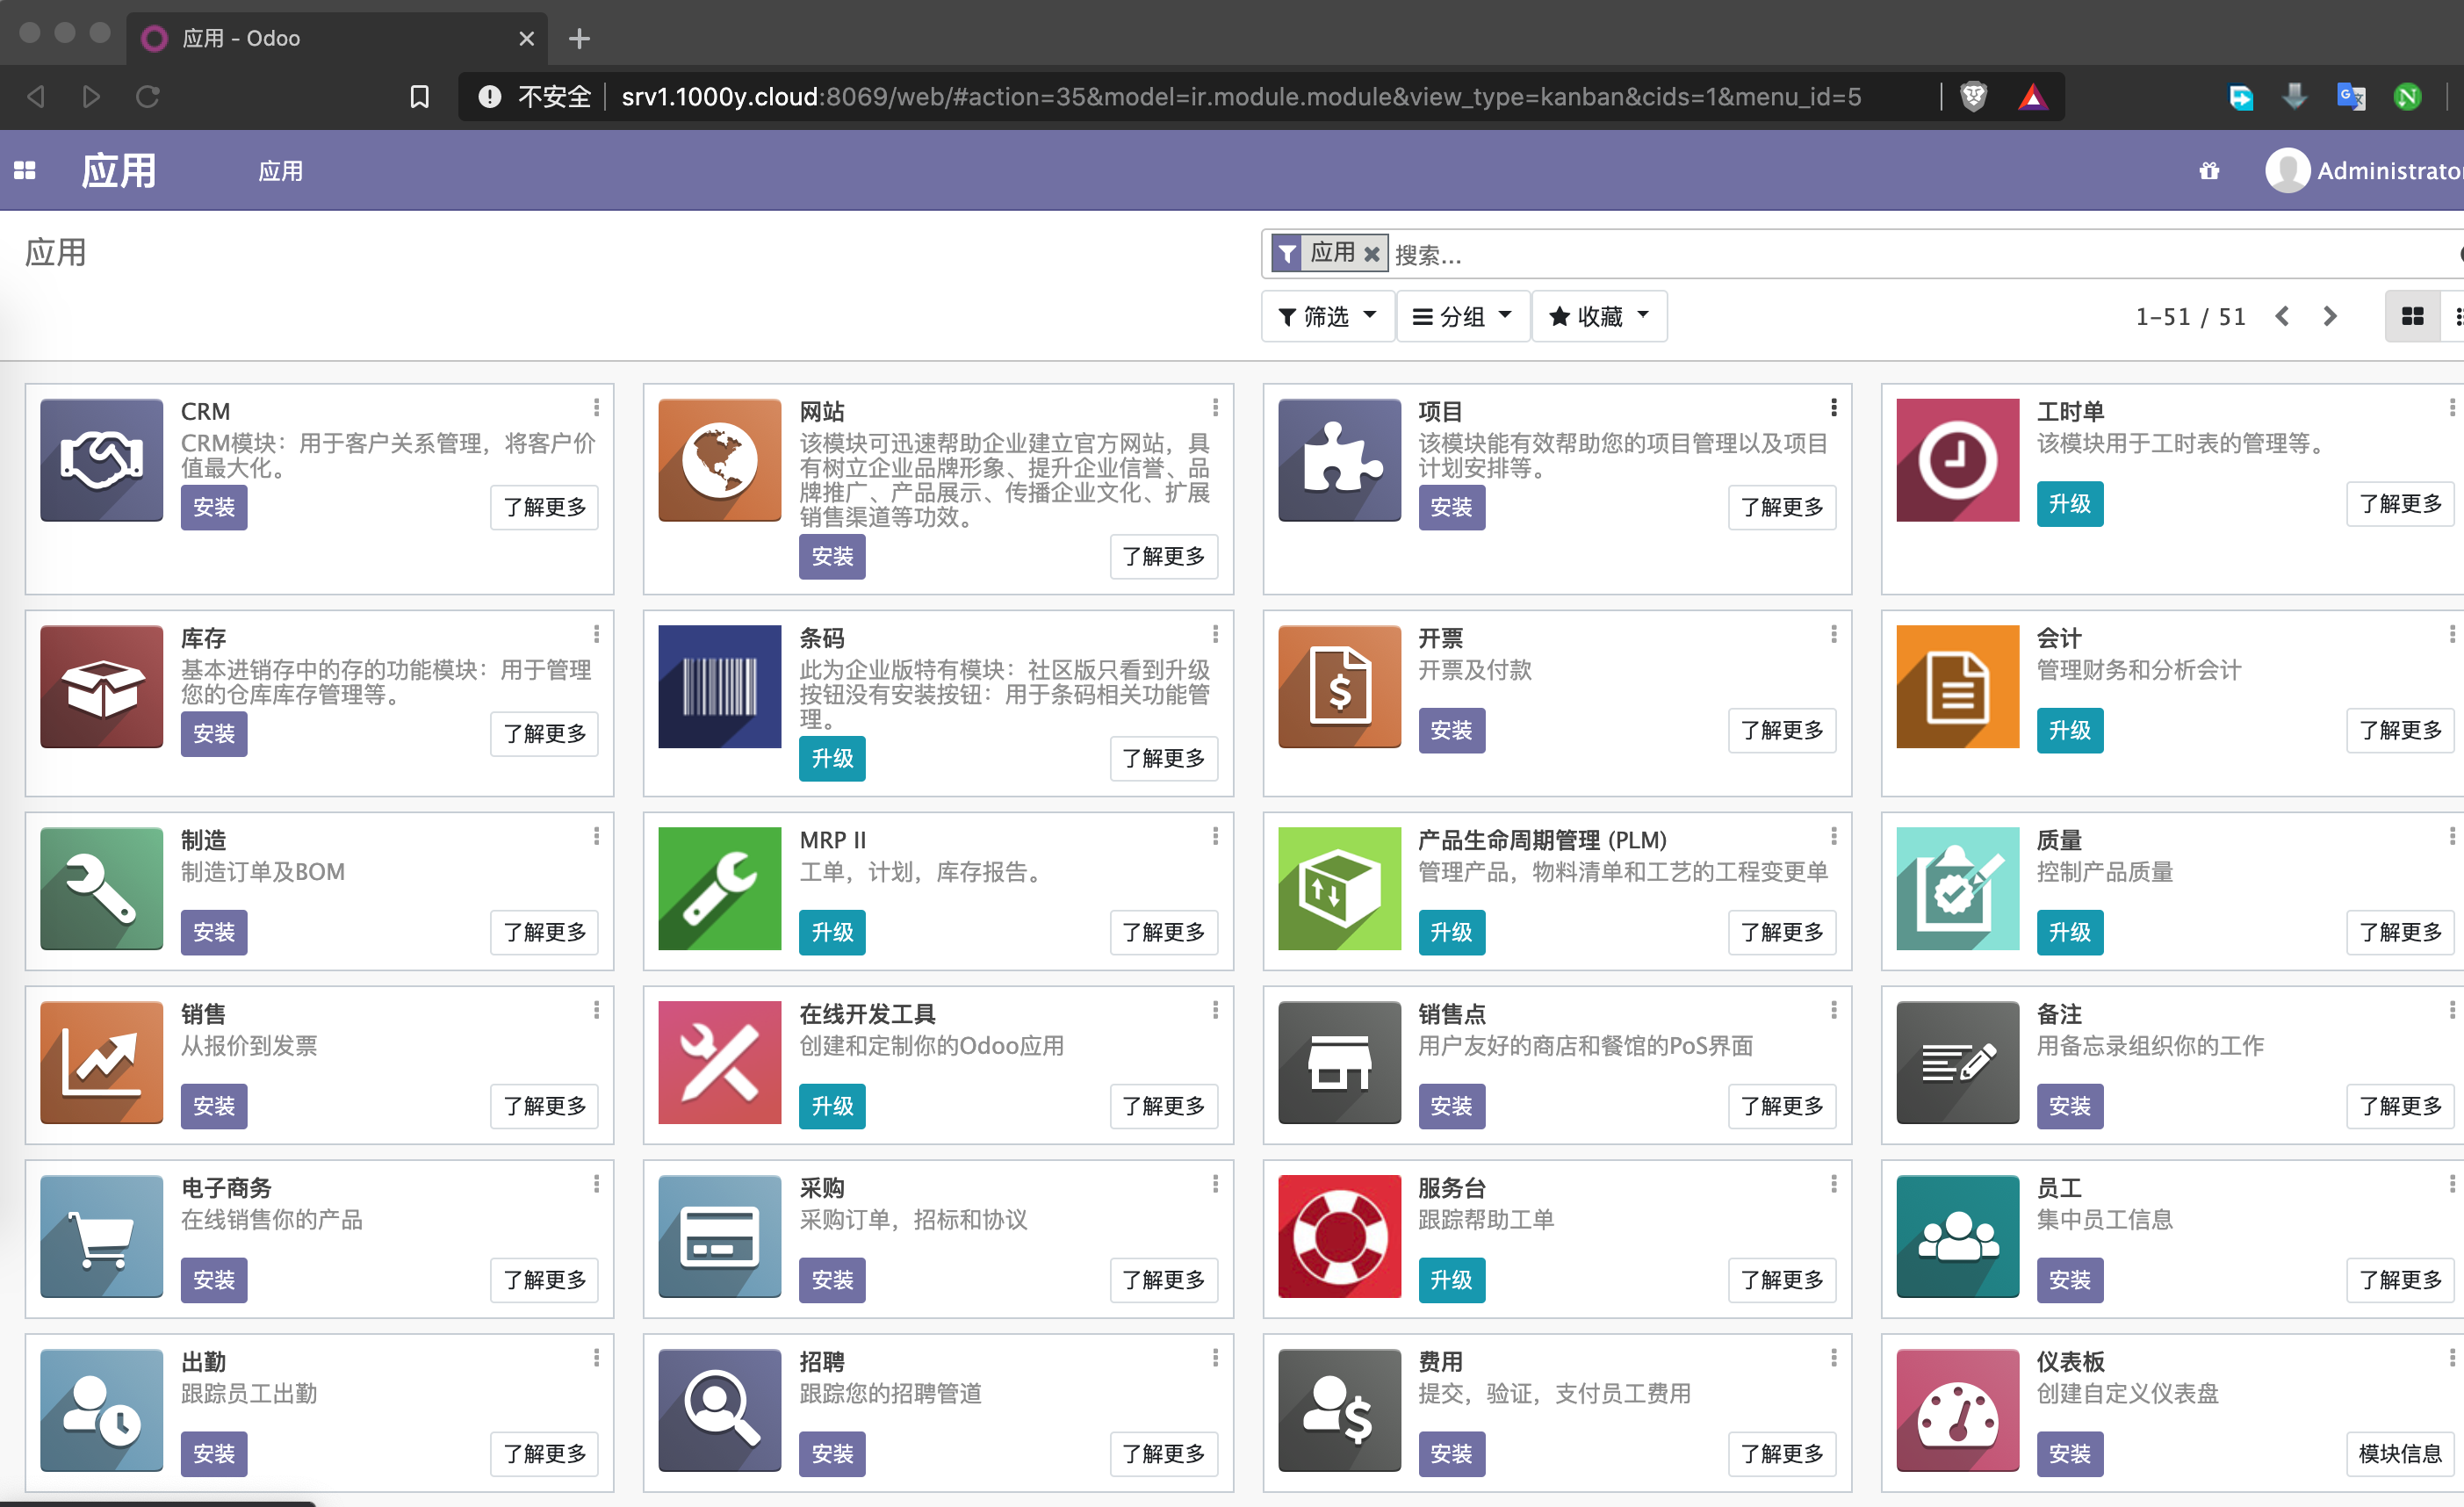
Task: Click the 服务台 lifebuoy icon
Action: point(1339,1236)
